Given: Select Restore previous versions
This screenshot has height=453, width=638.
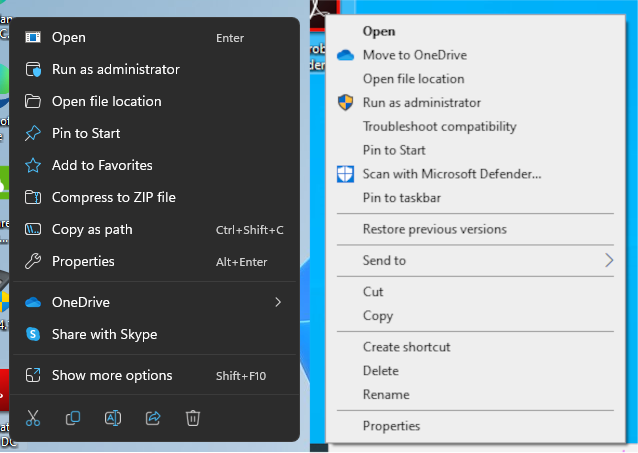Looking at the screenshot, I should pyautogui.click(x=434, y=229).
